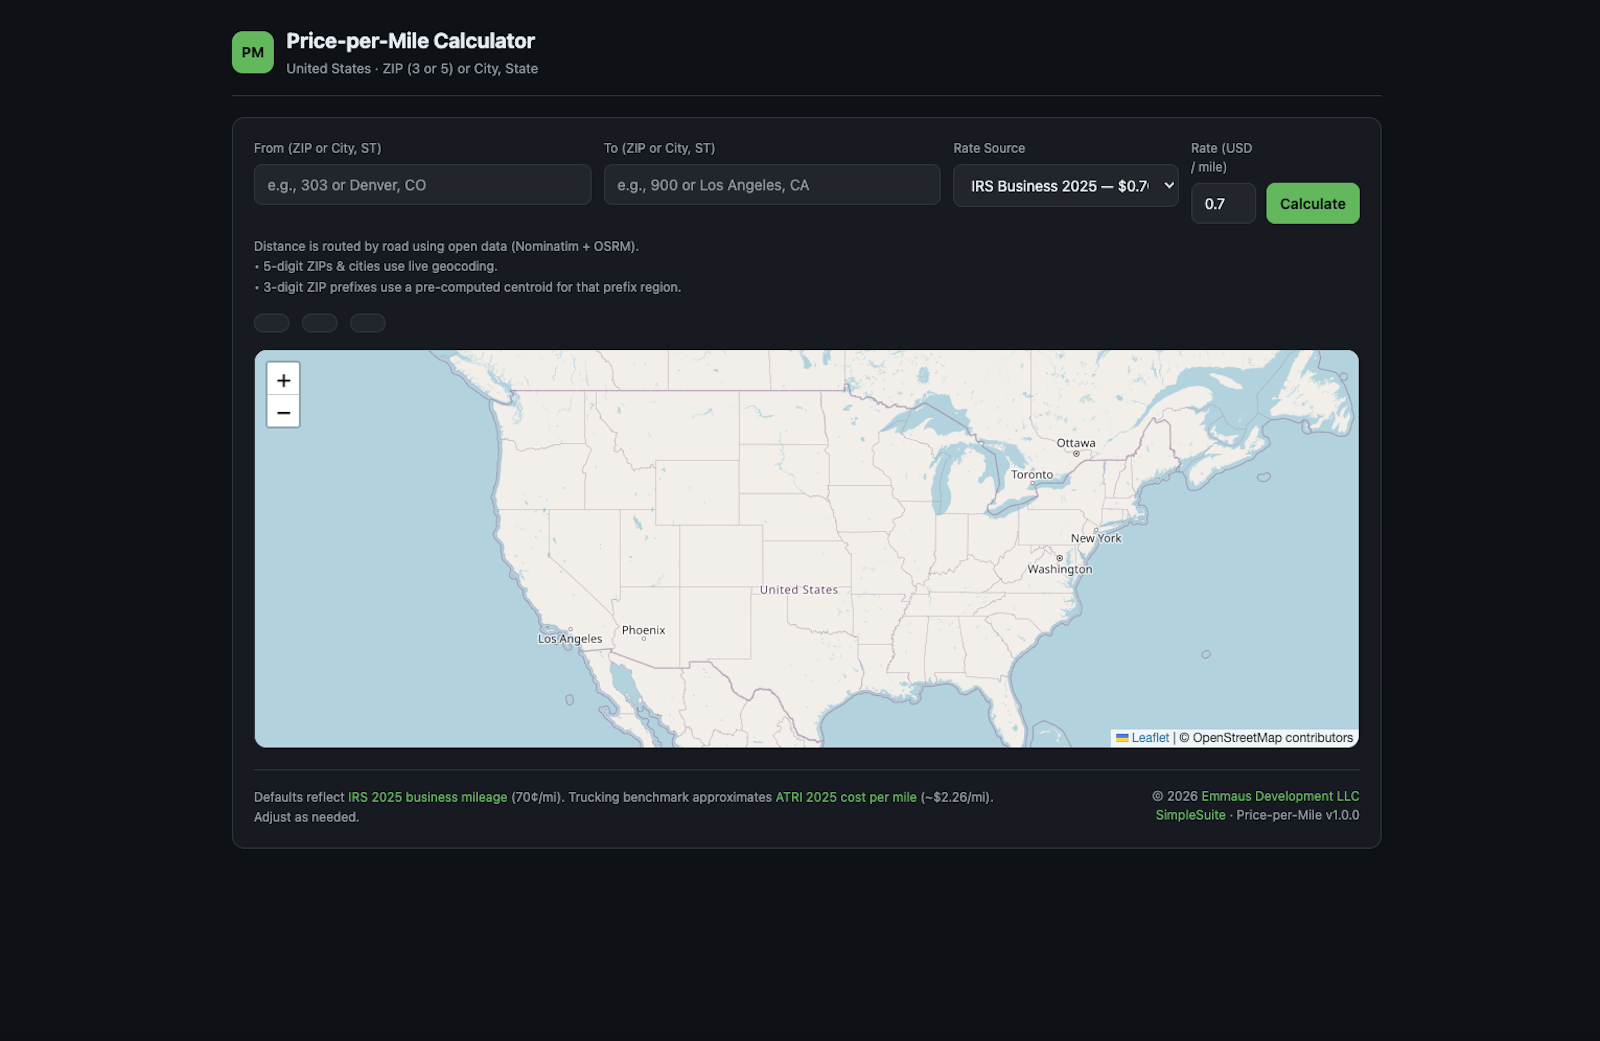Zoom out on the map
The image size is (1600, 1041).
283,411
